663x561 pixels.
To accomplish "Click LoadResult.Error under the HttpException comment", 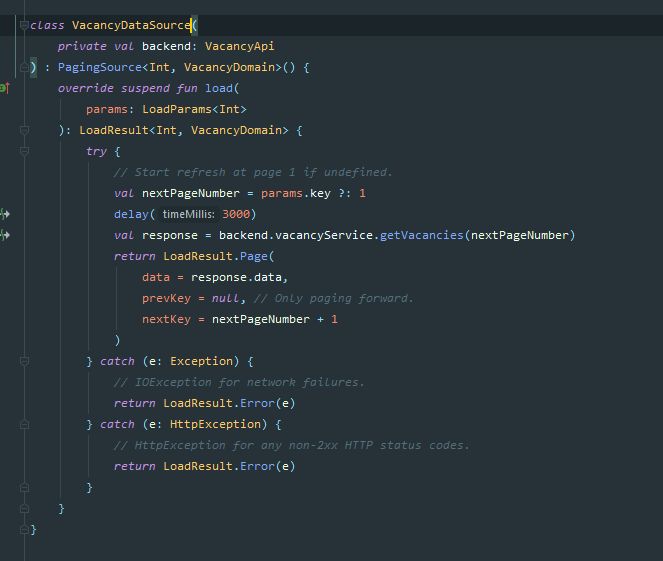I will click(x=219, y=466).
